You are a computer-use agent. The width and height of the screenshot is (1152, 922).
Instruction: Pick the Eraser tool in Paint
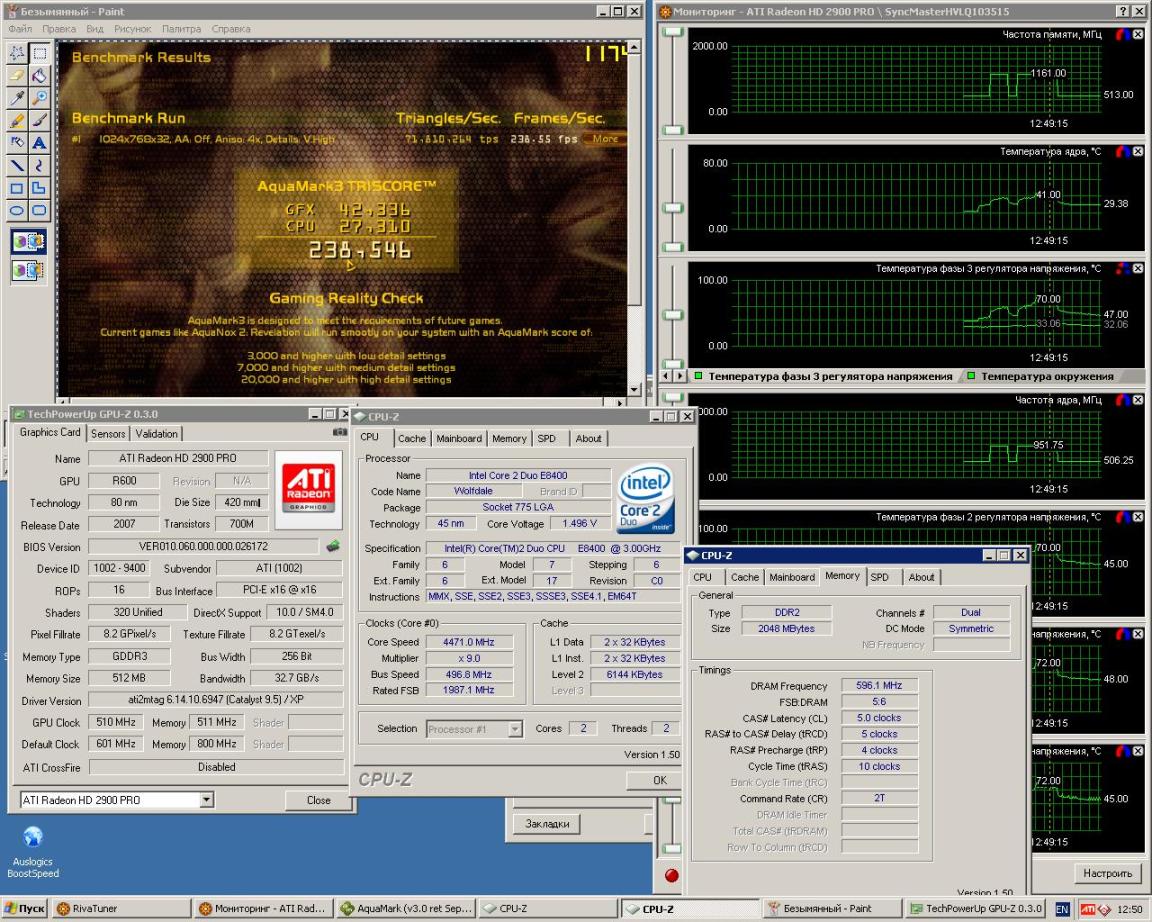(x=17, y=76)
